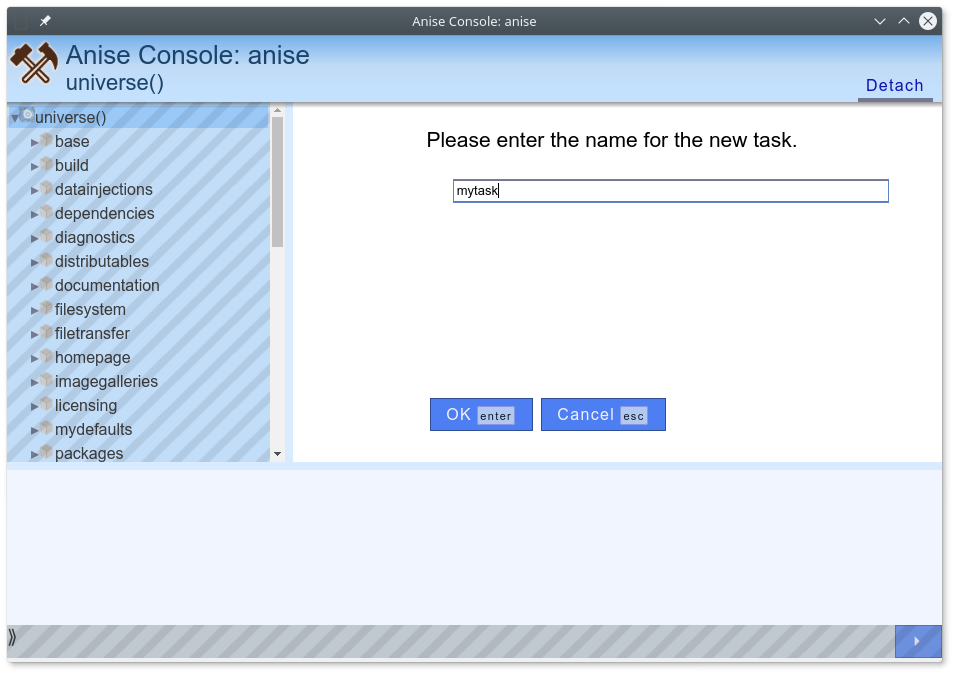The height and width of the screenshot is (675, 955).
Task: Select the base tree label
Action: pyautogui.click(x=72, y=141)
